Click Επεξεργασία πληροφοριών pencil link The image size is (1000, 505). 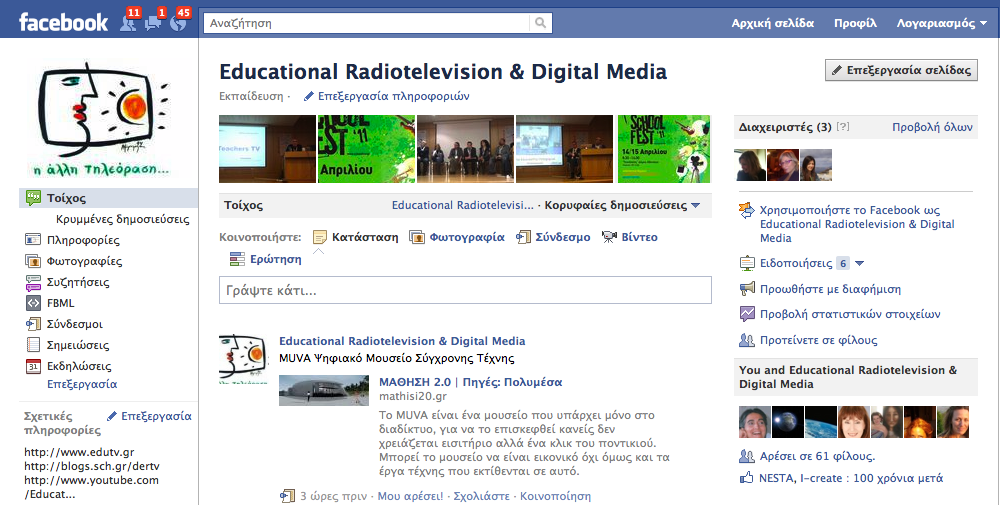pyautogui.click(x=386, y=96)
